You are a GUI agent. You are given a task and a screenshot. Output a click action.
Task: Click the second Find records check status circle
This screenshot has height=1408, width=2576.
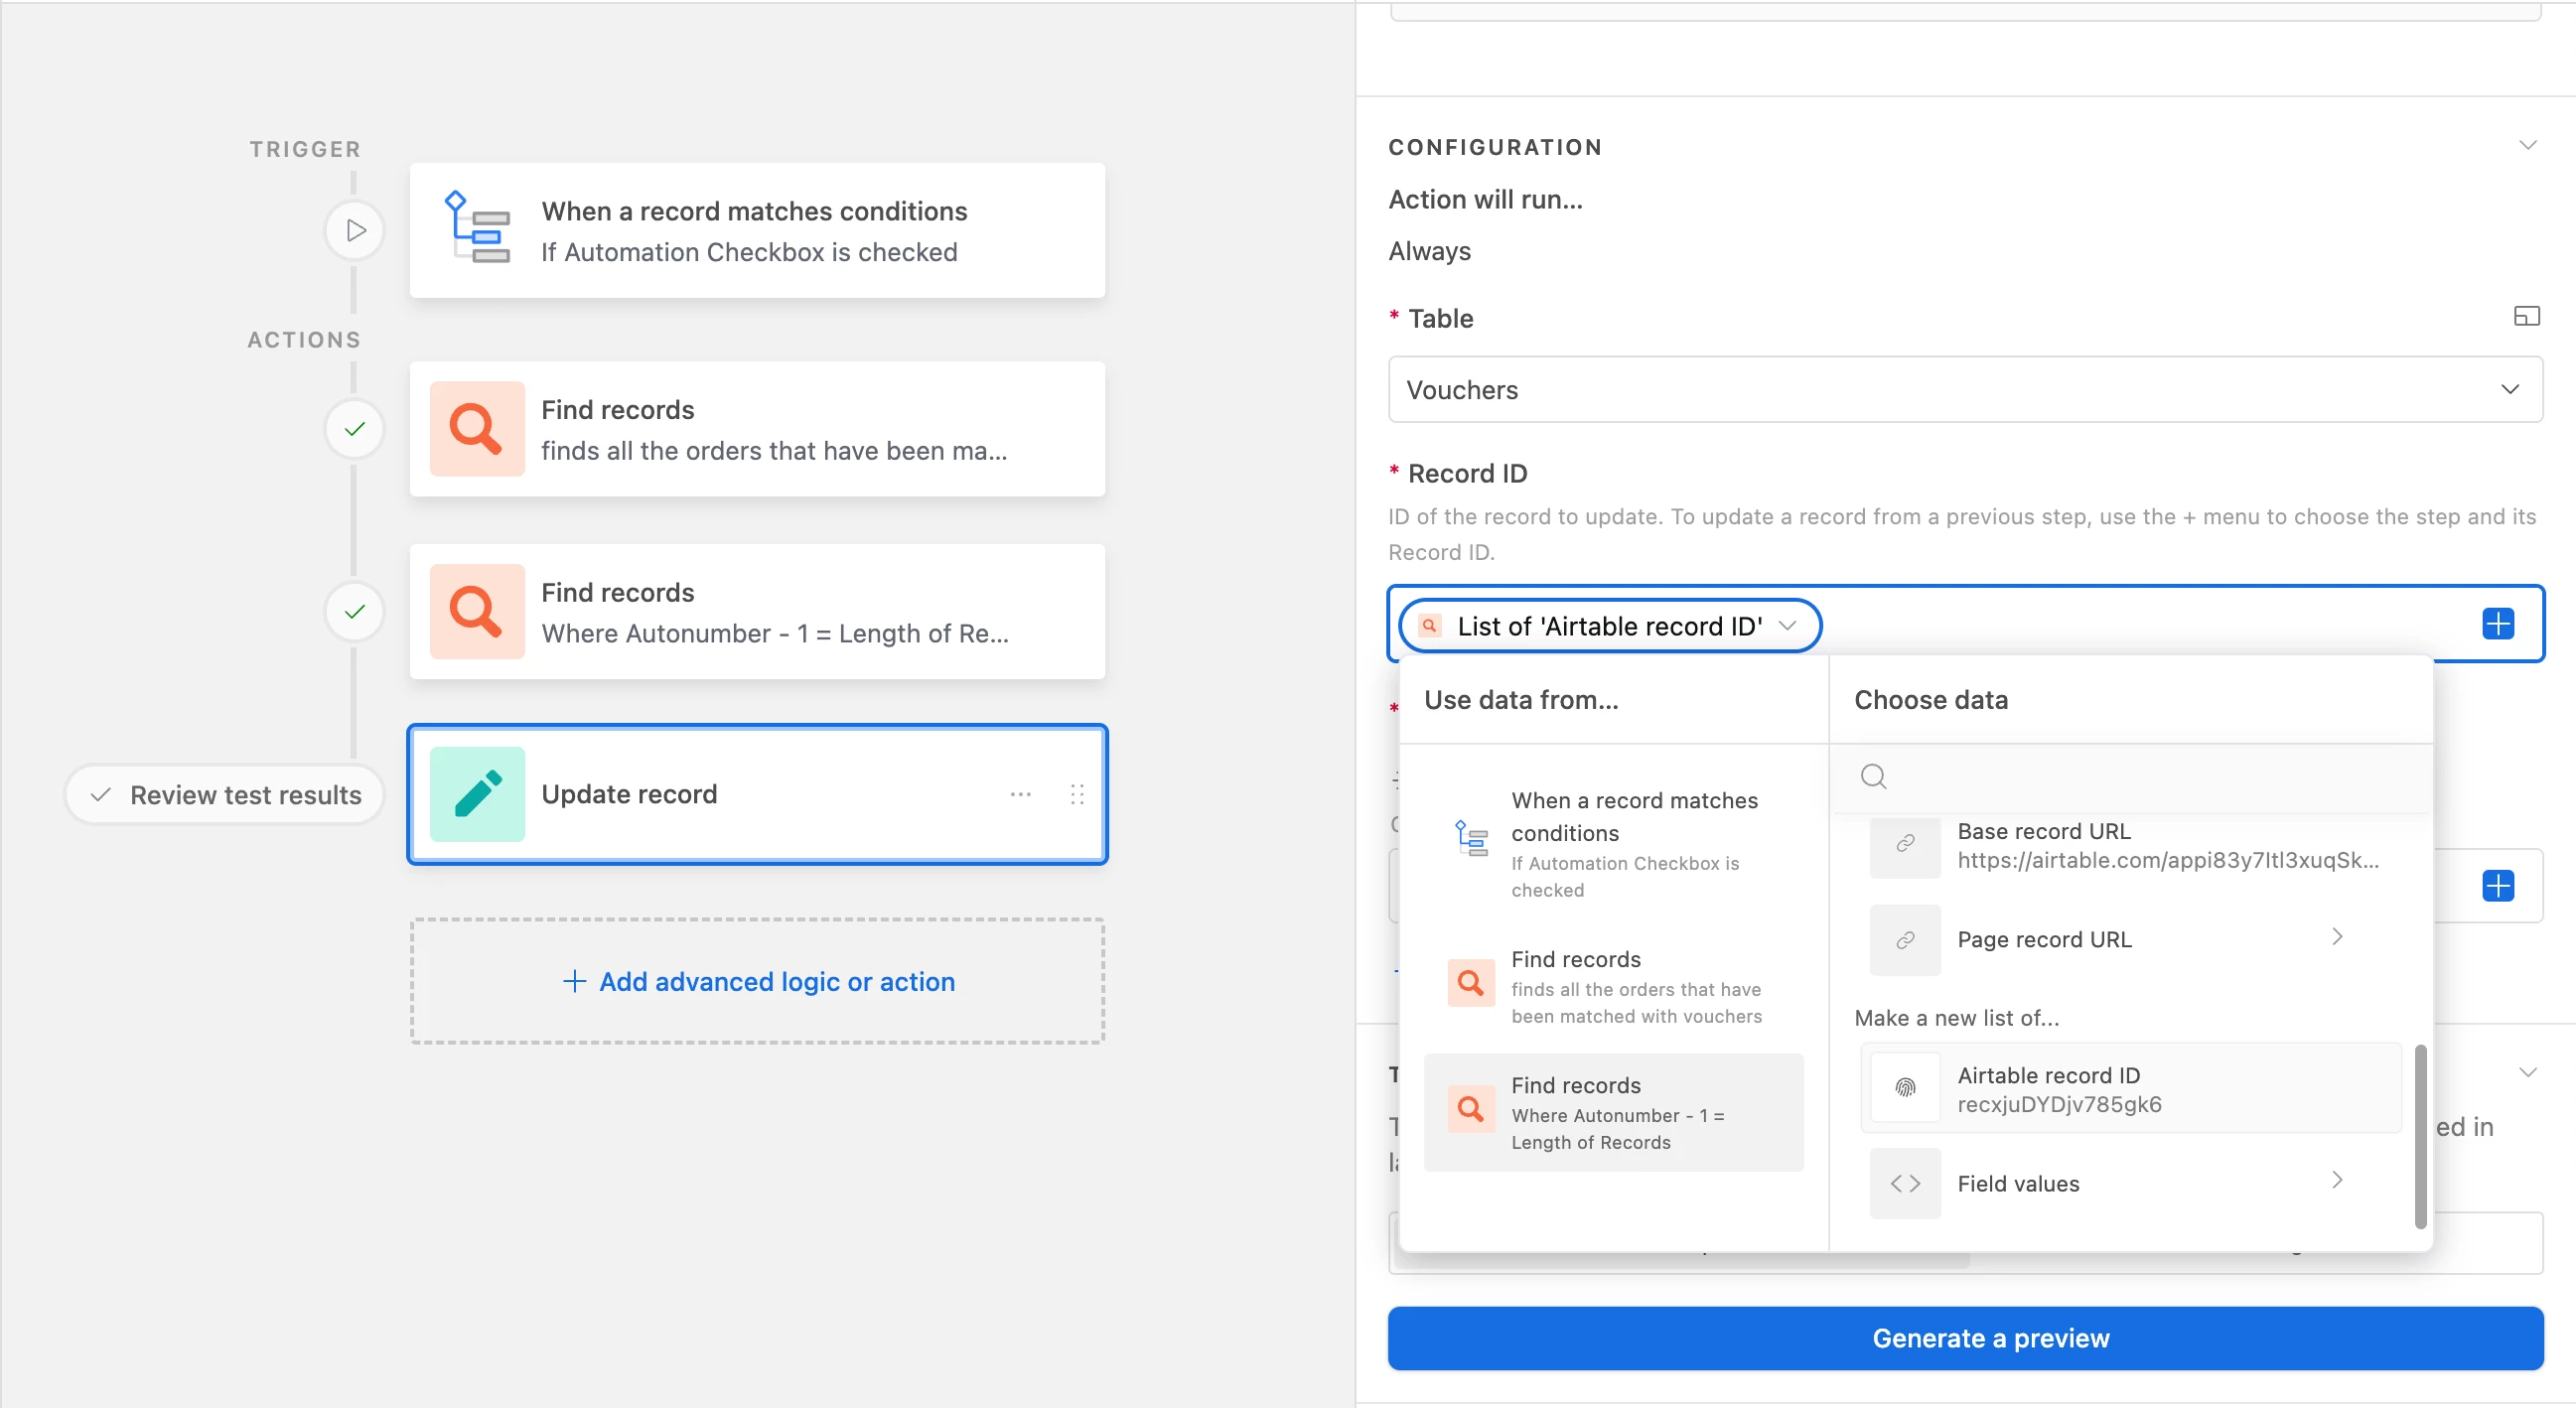tap(355, 612)
